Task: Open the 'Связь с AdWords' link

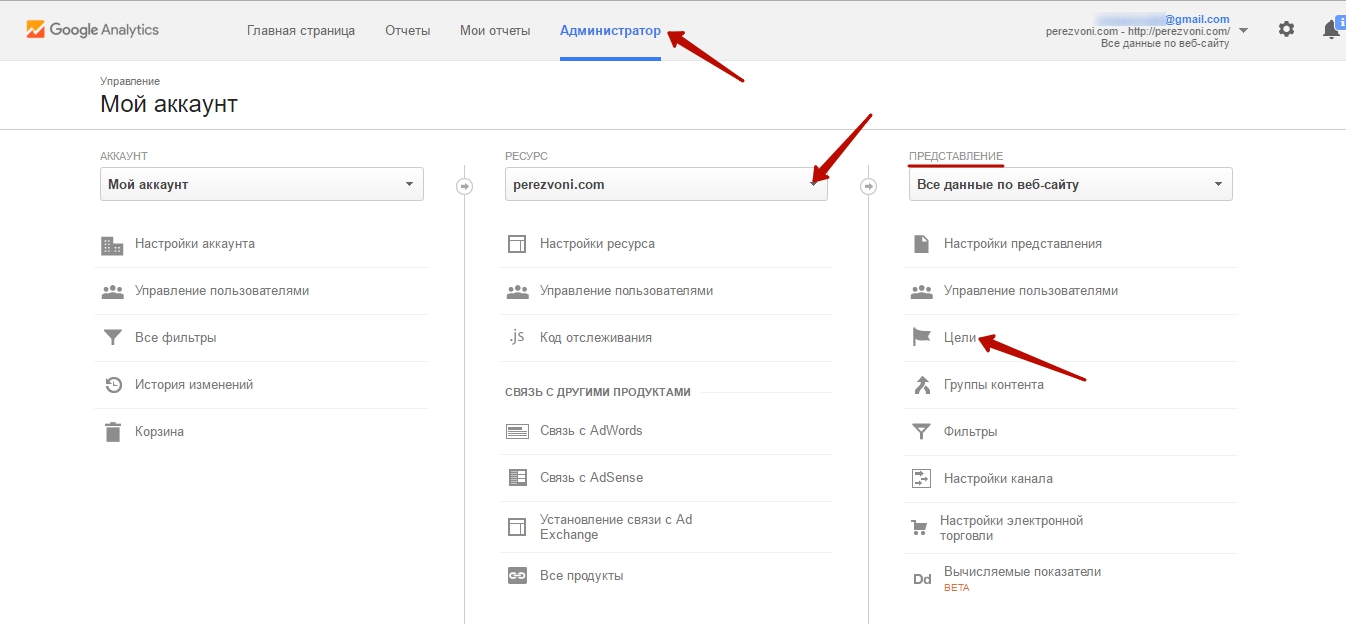Action: coord(590,431)
